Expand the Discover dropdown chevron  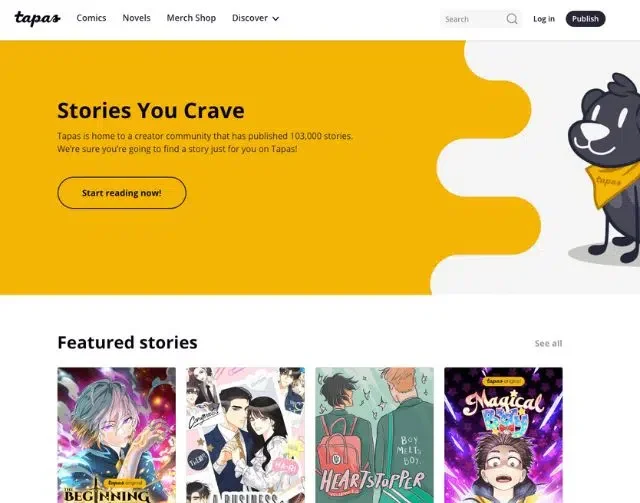pyautogui.click(x=276, y=19)
